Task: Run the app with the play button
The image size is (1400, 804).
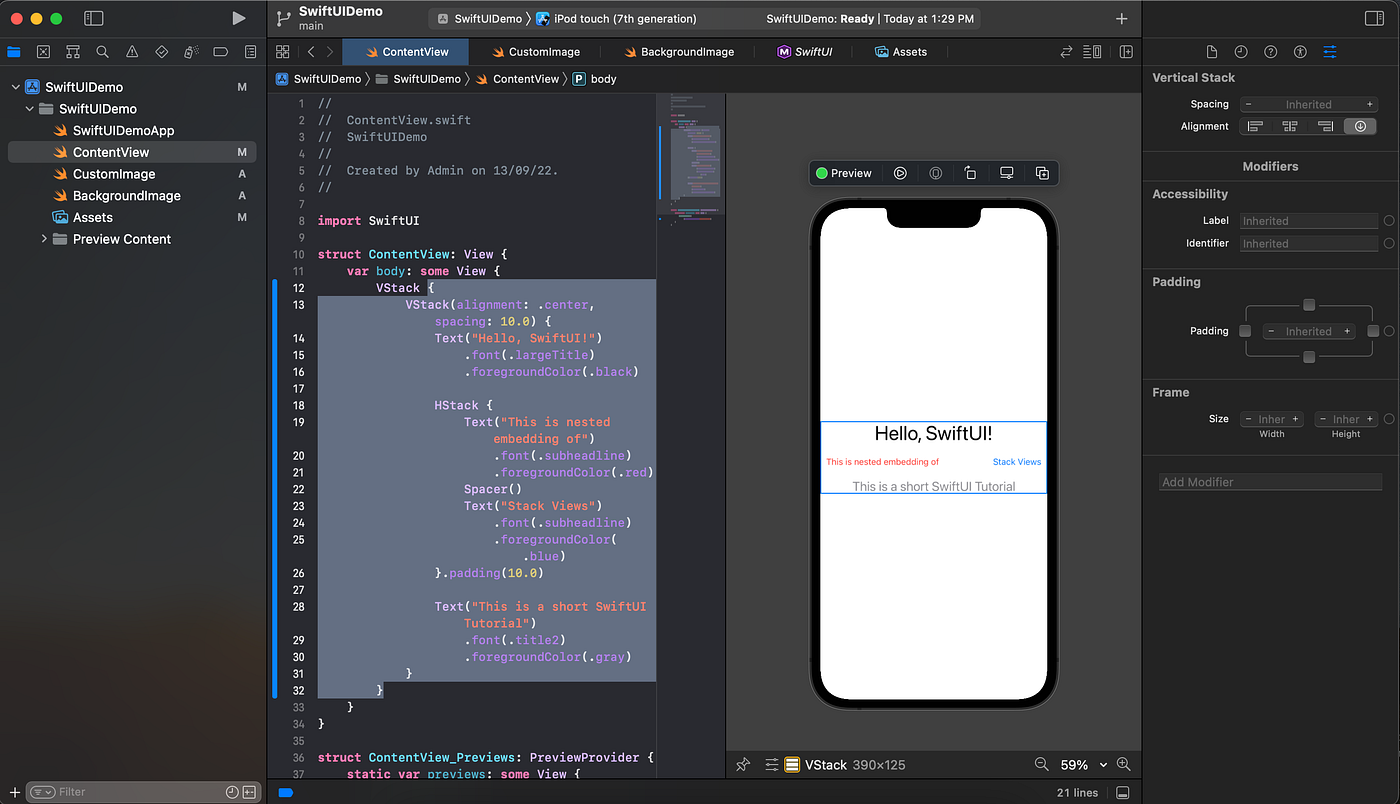Action: click(238, 17)
